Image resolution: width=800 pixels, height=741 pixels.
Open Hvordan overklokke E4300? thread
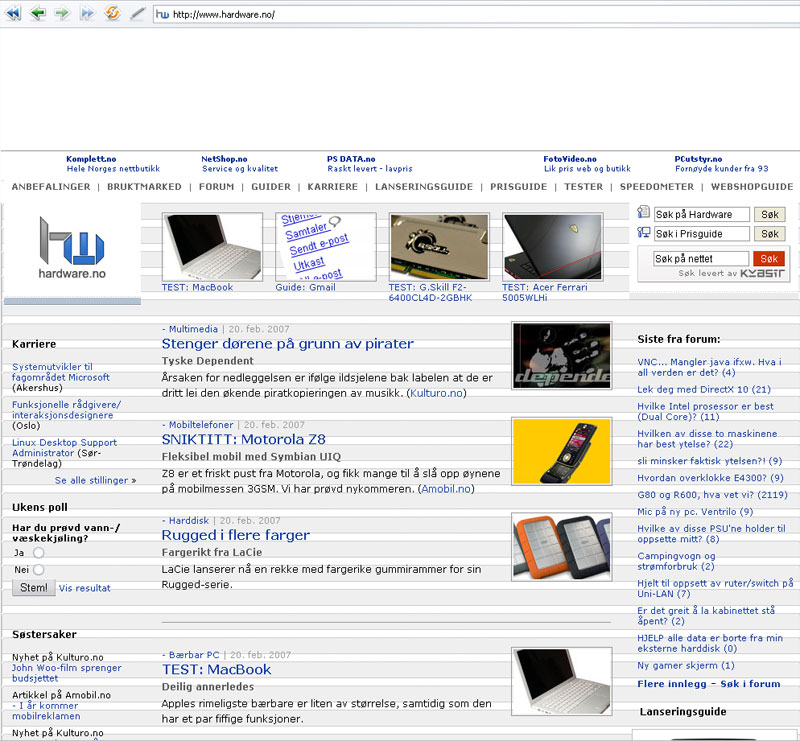click(x=710, y=478)
